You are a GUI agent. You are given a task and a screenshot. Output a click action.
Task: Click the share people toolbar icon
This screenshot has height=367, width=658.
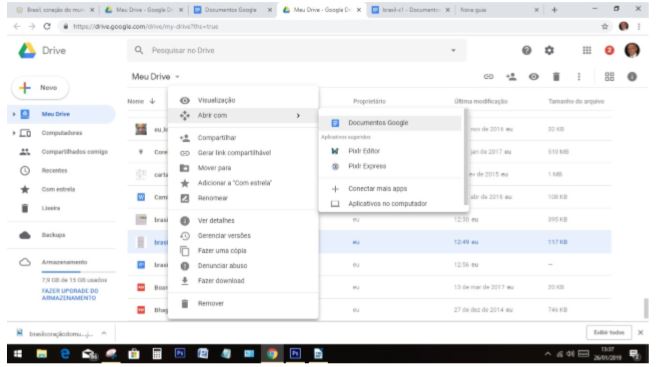(511, 77)
